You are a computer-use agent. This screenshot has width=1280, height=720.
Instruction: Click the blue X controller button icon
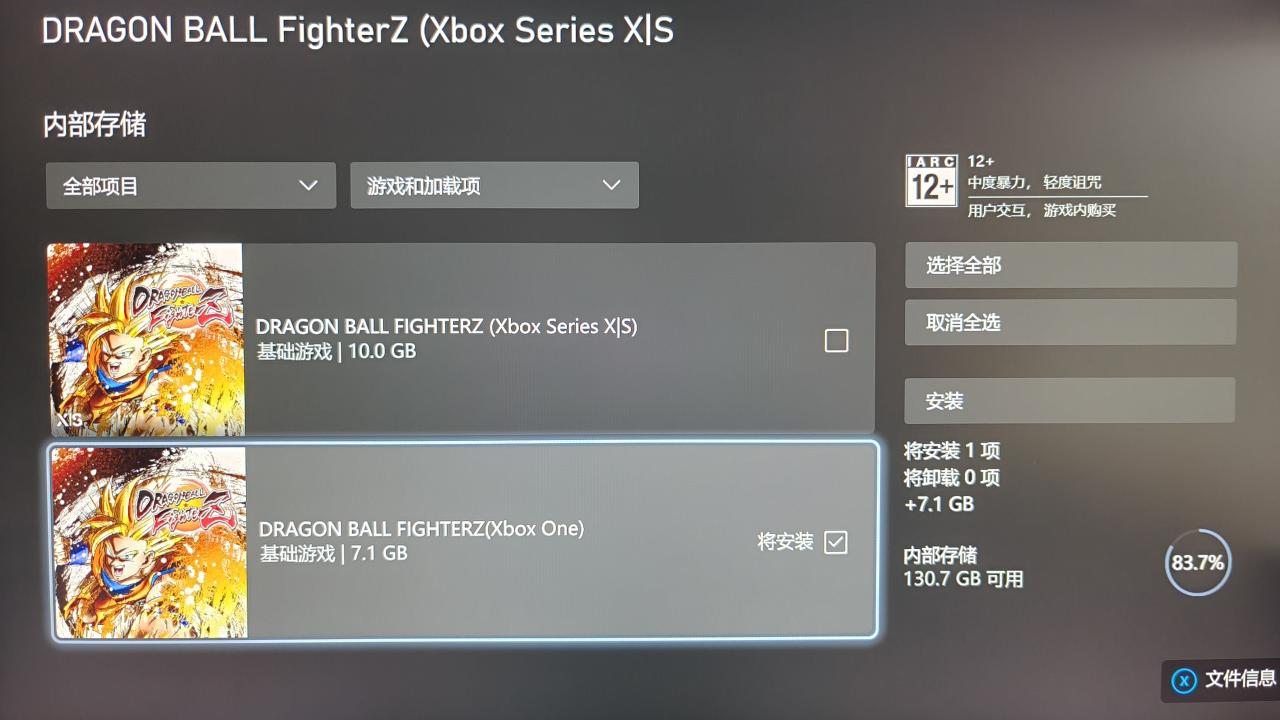pyautogui.click(x=1184, y=681)
